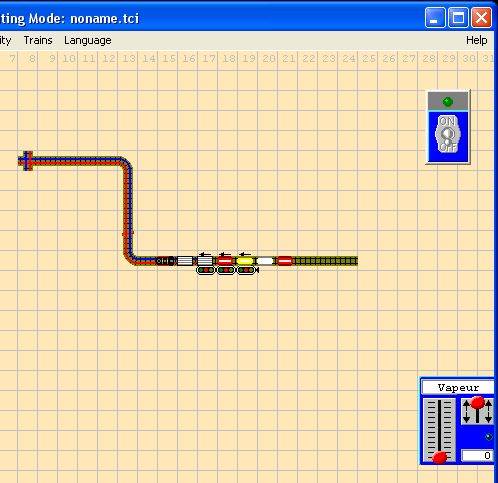Select the second striped gray wagon with arrow

[x=205, y=261]
